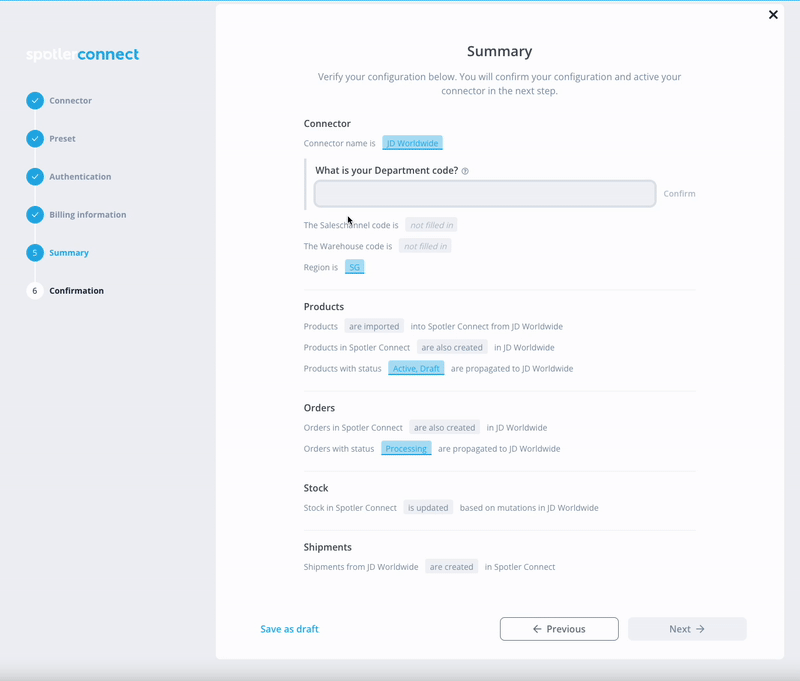Image resolution: width=800 pixels, height=681 pixels.
Task: Click the Next button
Action: click(687, 629)
